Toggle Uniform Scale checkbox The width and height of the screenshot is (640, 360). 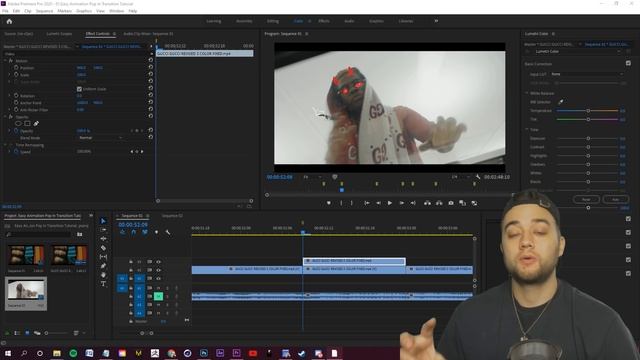pyautogui.click(x=79, y=89)
